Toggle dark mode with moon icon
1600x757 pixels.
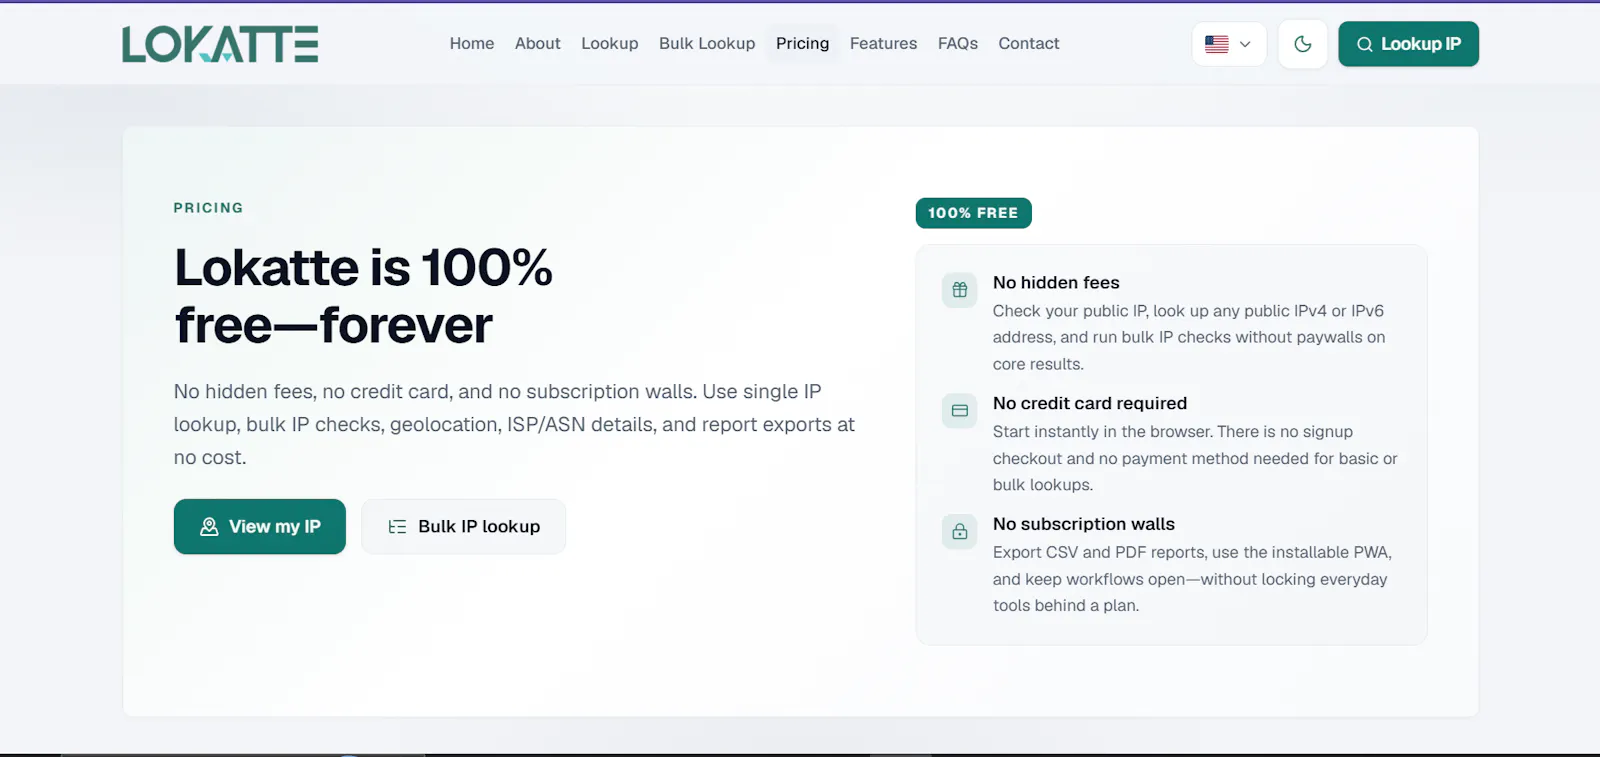1303,44
